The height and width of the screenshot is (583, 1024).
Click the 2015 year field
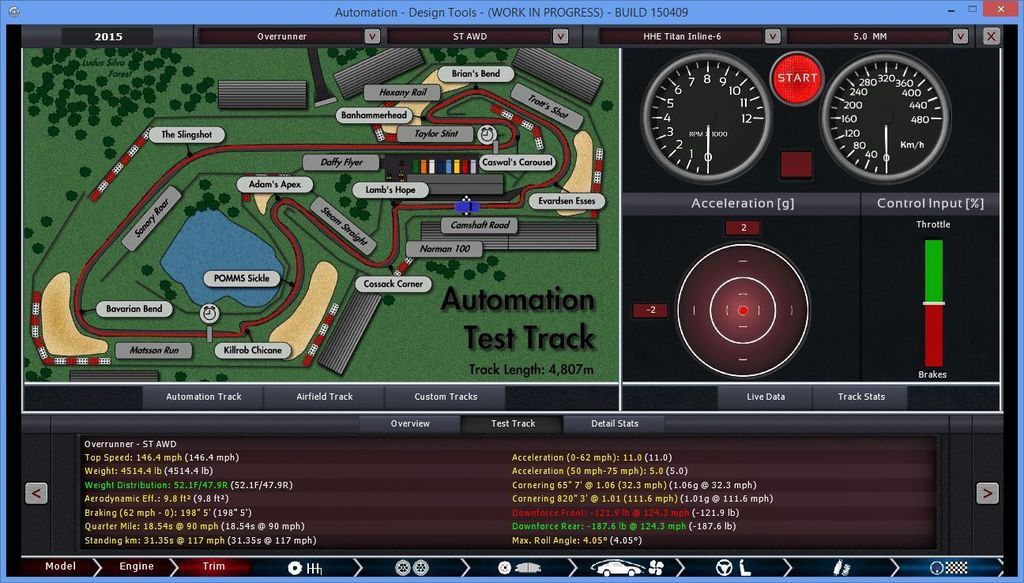coord(108,37)
